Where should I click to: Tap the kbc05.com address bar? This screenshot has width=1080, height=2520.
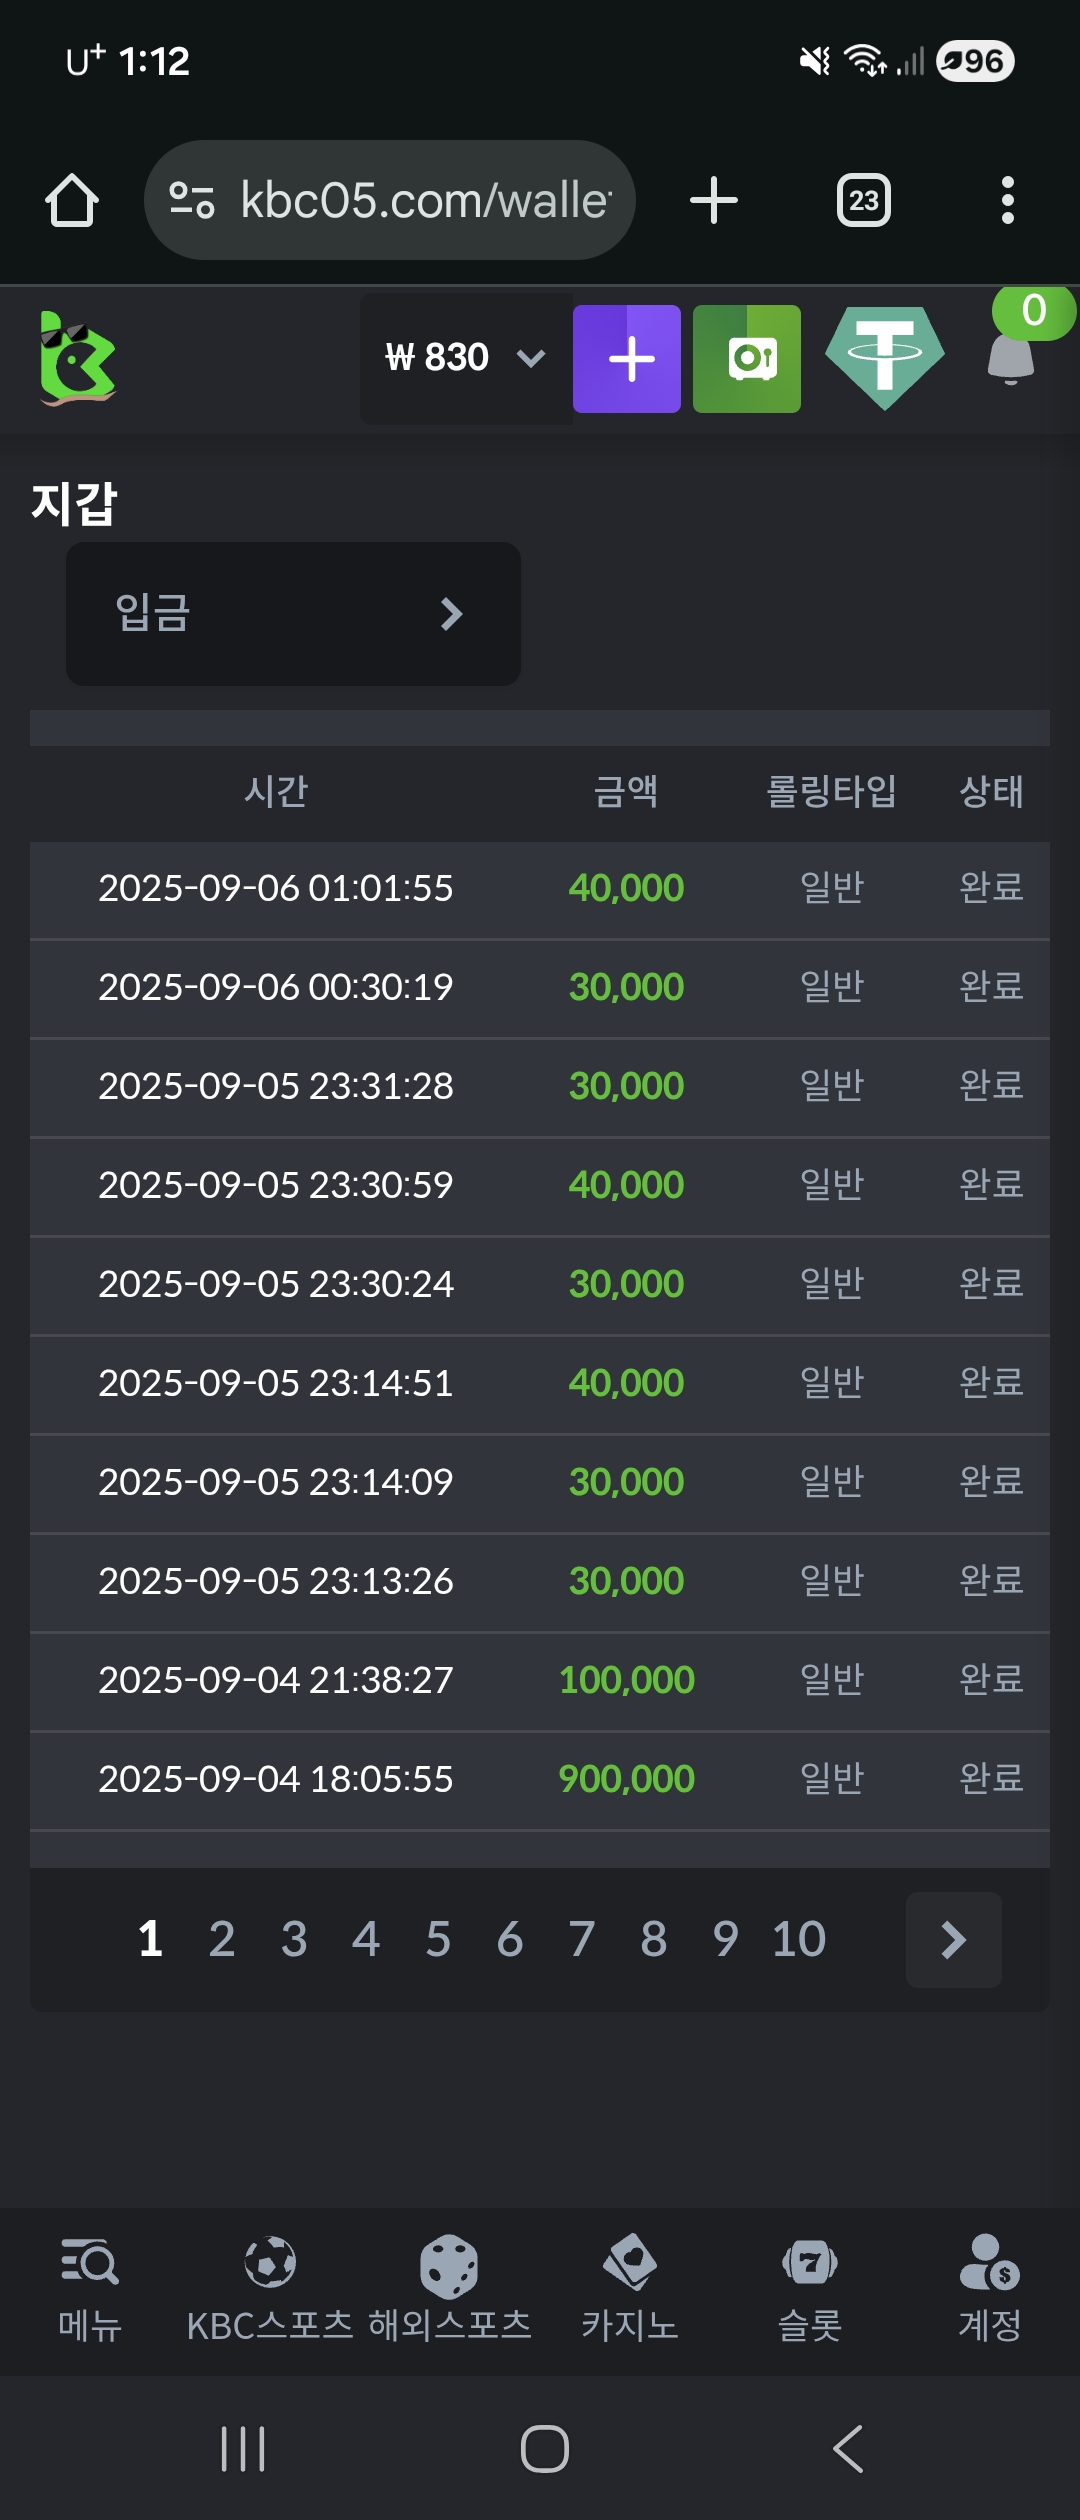coord(390,200)
